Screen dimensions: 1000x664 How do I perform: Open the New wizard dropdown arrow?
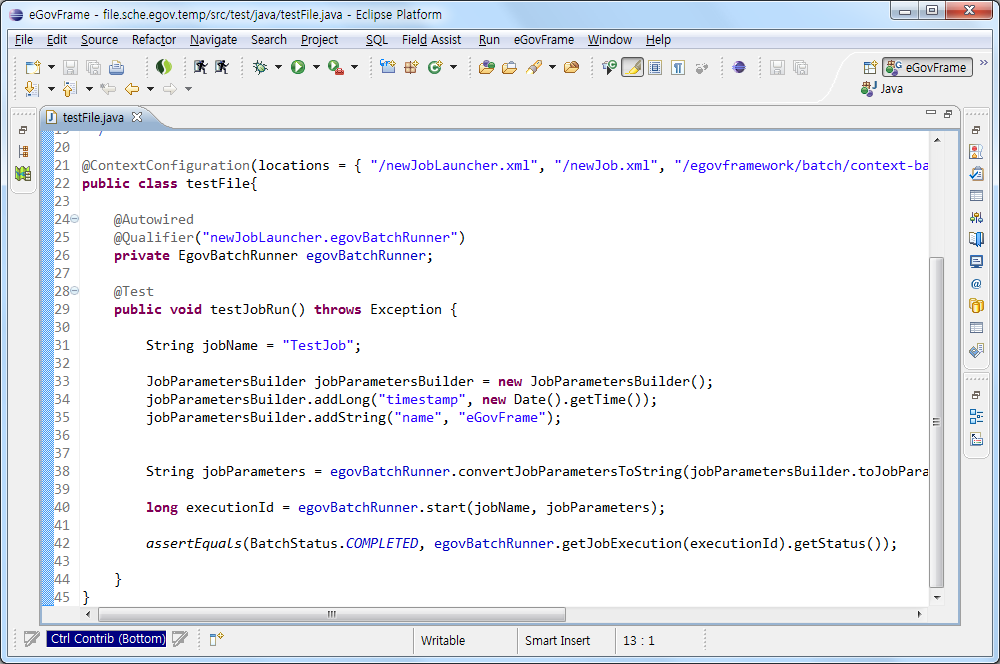[x=50, y=67]
